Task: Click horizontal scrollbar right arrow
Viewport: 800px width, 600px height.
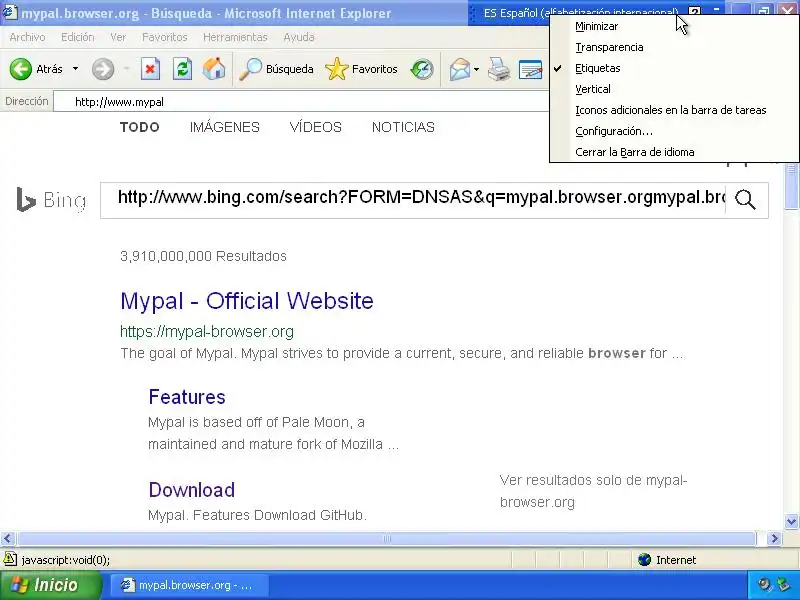Action: (x=774, y=538)
